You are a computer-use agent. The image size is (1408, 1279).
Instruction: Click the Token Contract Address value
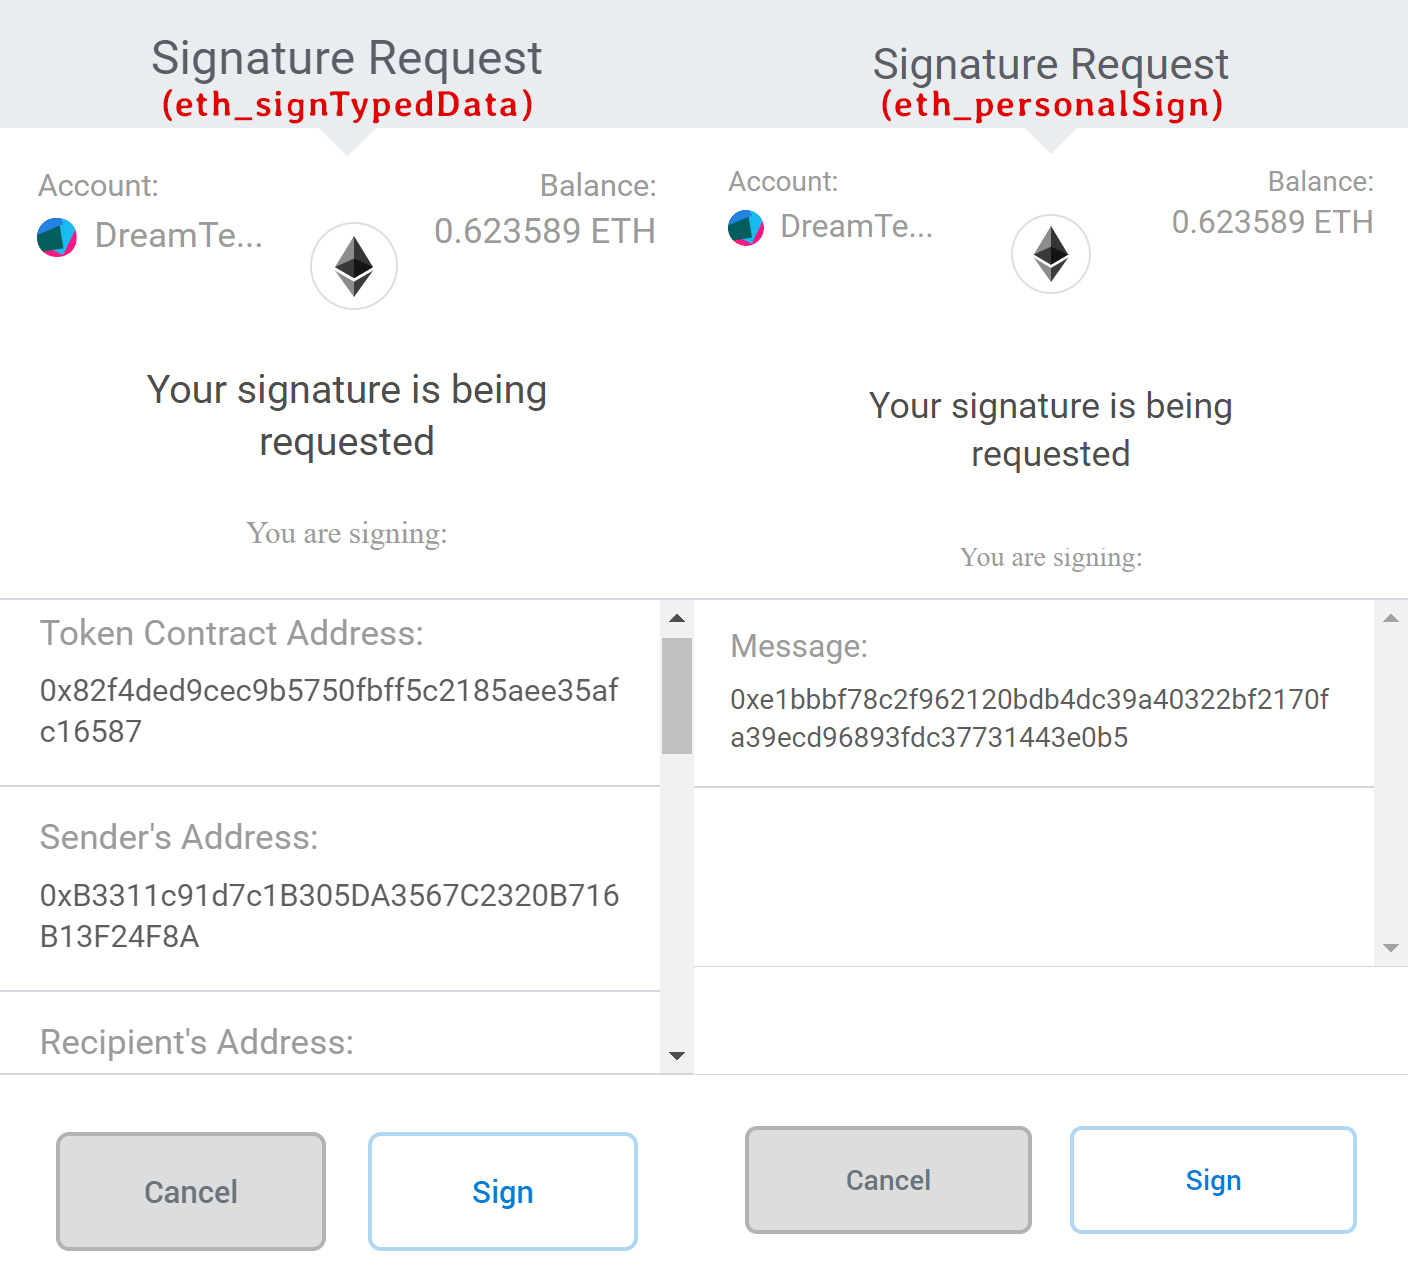pyautogui.click(x=329, y=710)
